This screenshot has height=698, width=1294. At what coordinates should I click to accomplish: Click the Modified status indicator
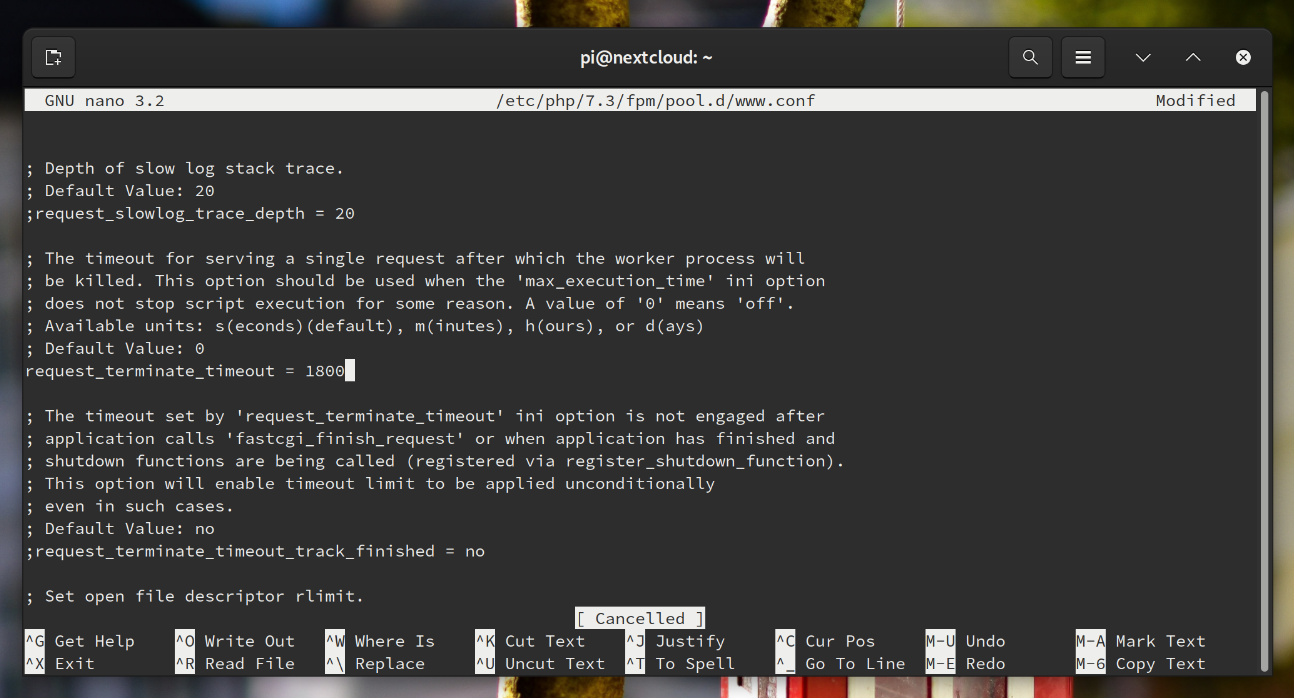pos(1195,100)
